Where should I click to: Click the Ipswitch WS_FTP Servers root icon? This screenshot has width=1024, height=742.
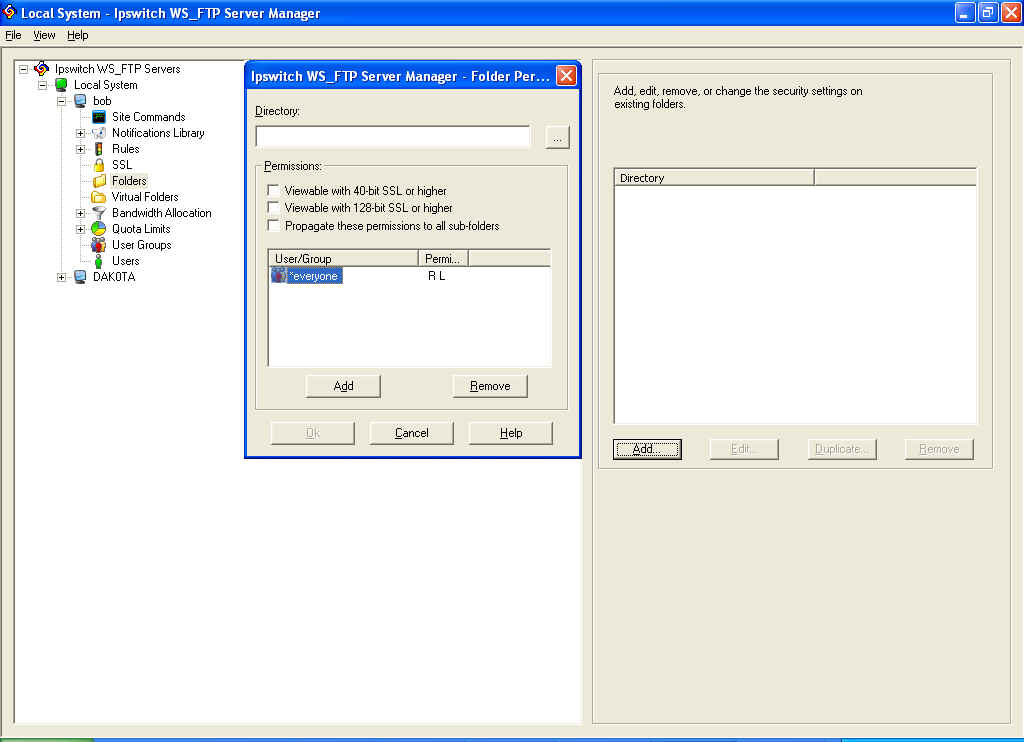coord(42,69)
